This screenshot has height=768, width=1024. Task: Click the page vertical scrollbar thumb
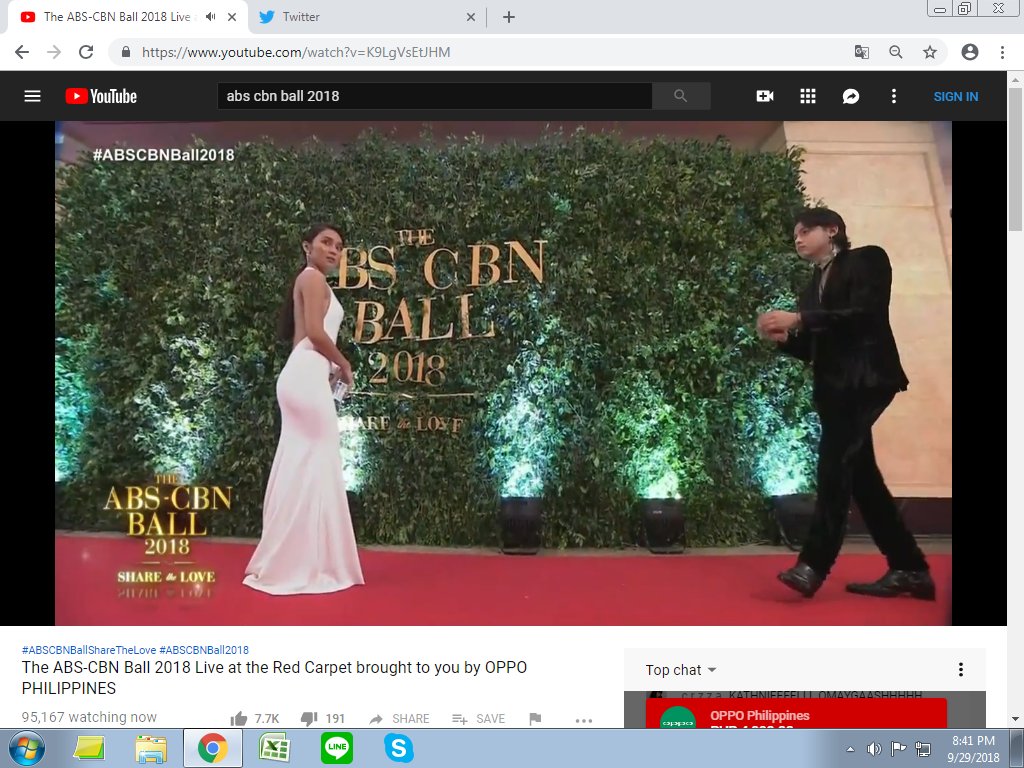coord(1015,158)
